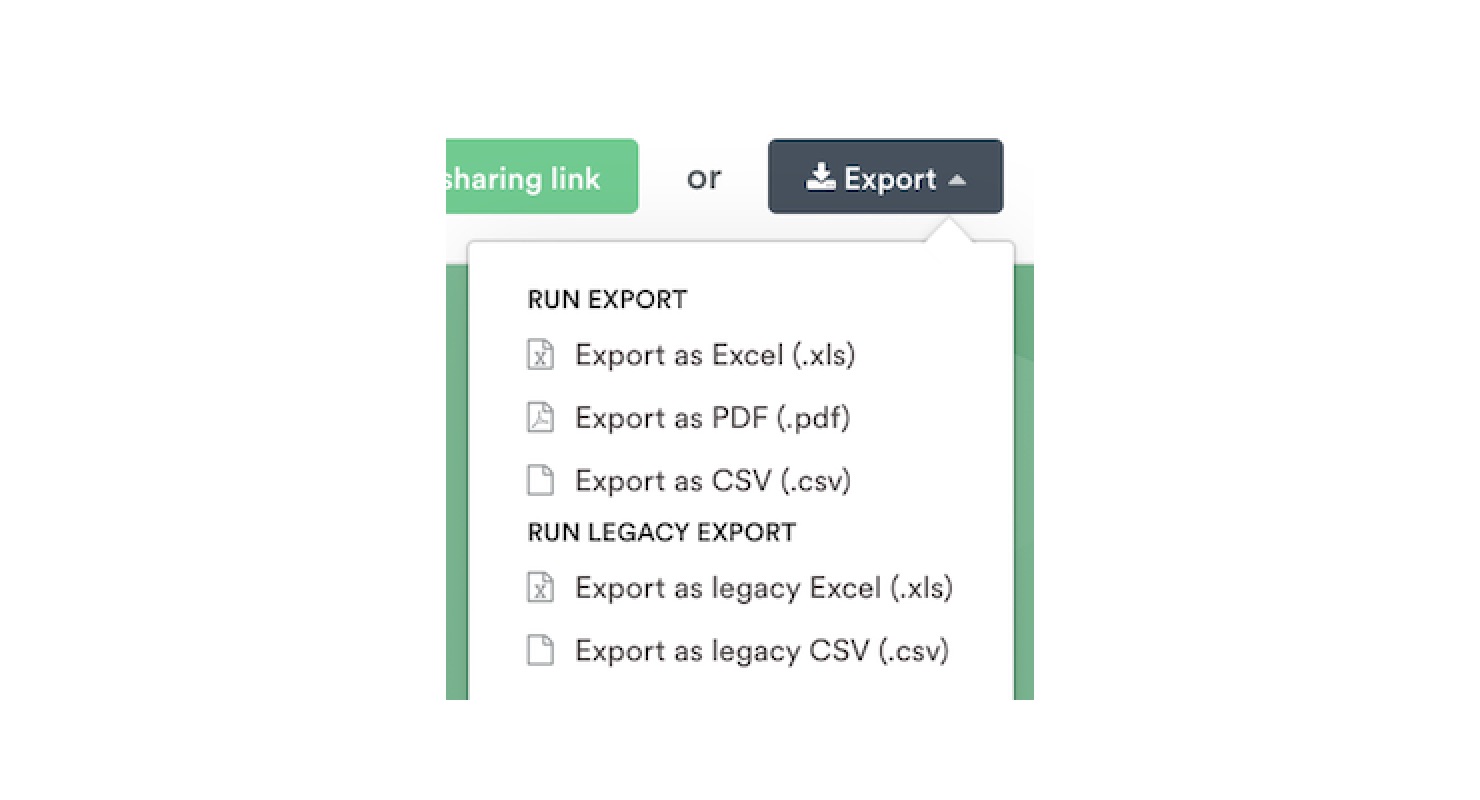
Task: Click the blank file icon beside Export as CSV
Action: (540, 480)
